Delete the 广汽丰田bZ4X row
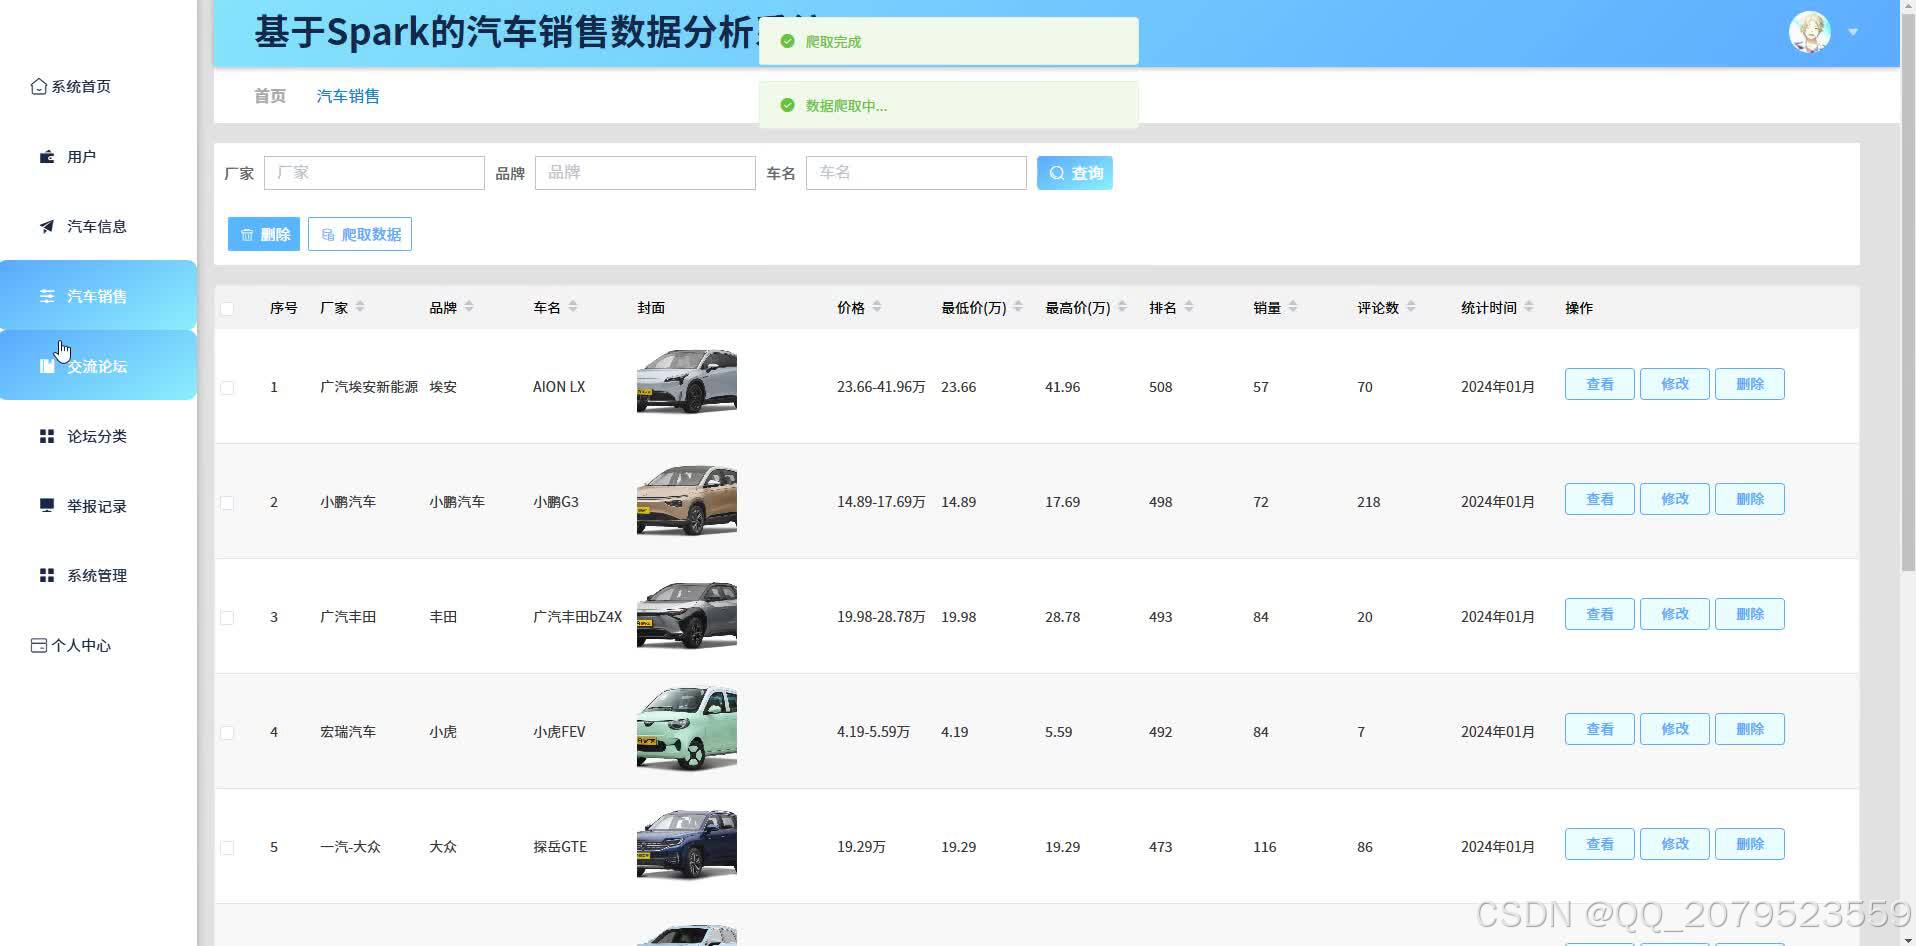This screenshot has width=1916, height=946. point(1750,614)
